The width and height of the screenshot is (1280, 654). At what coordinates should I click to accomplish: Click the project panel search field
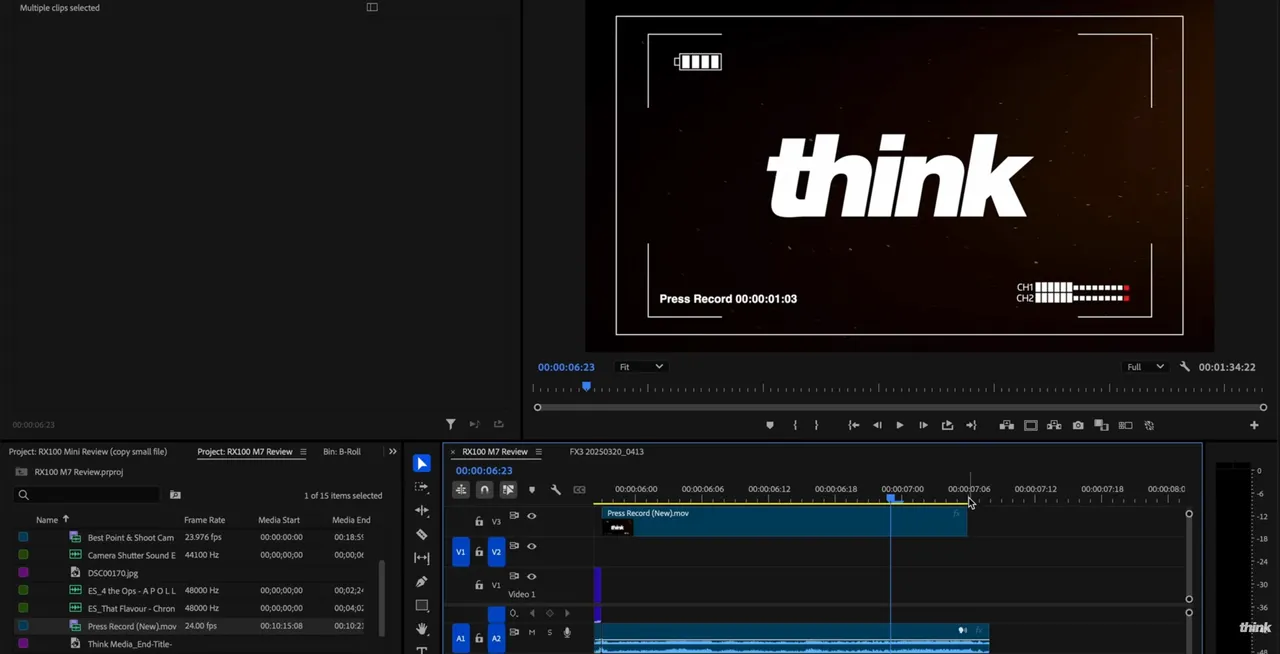tap(90, 495)
